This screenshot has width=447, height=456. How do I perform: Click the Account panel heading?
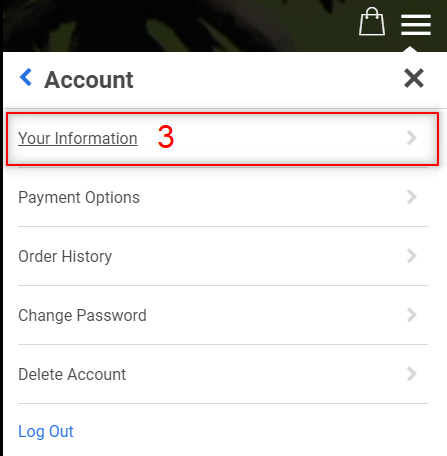pyautogui.click(x=89, y=80)
